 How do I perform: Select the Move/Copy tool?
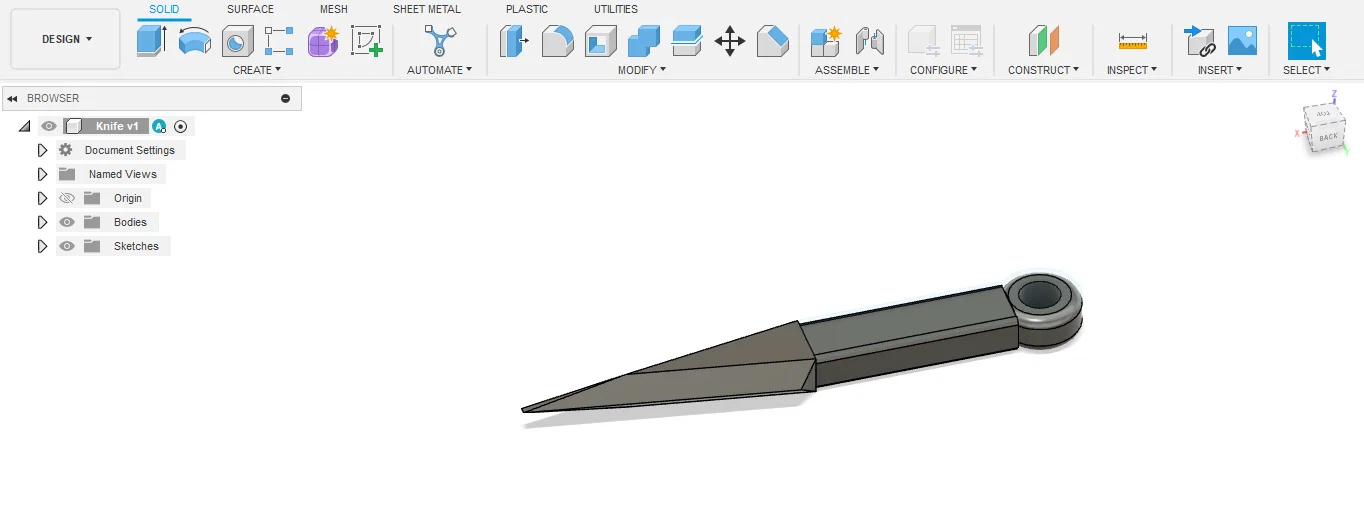pyautogui.click(x=730, y=41)
